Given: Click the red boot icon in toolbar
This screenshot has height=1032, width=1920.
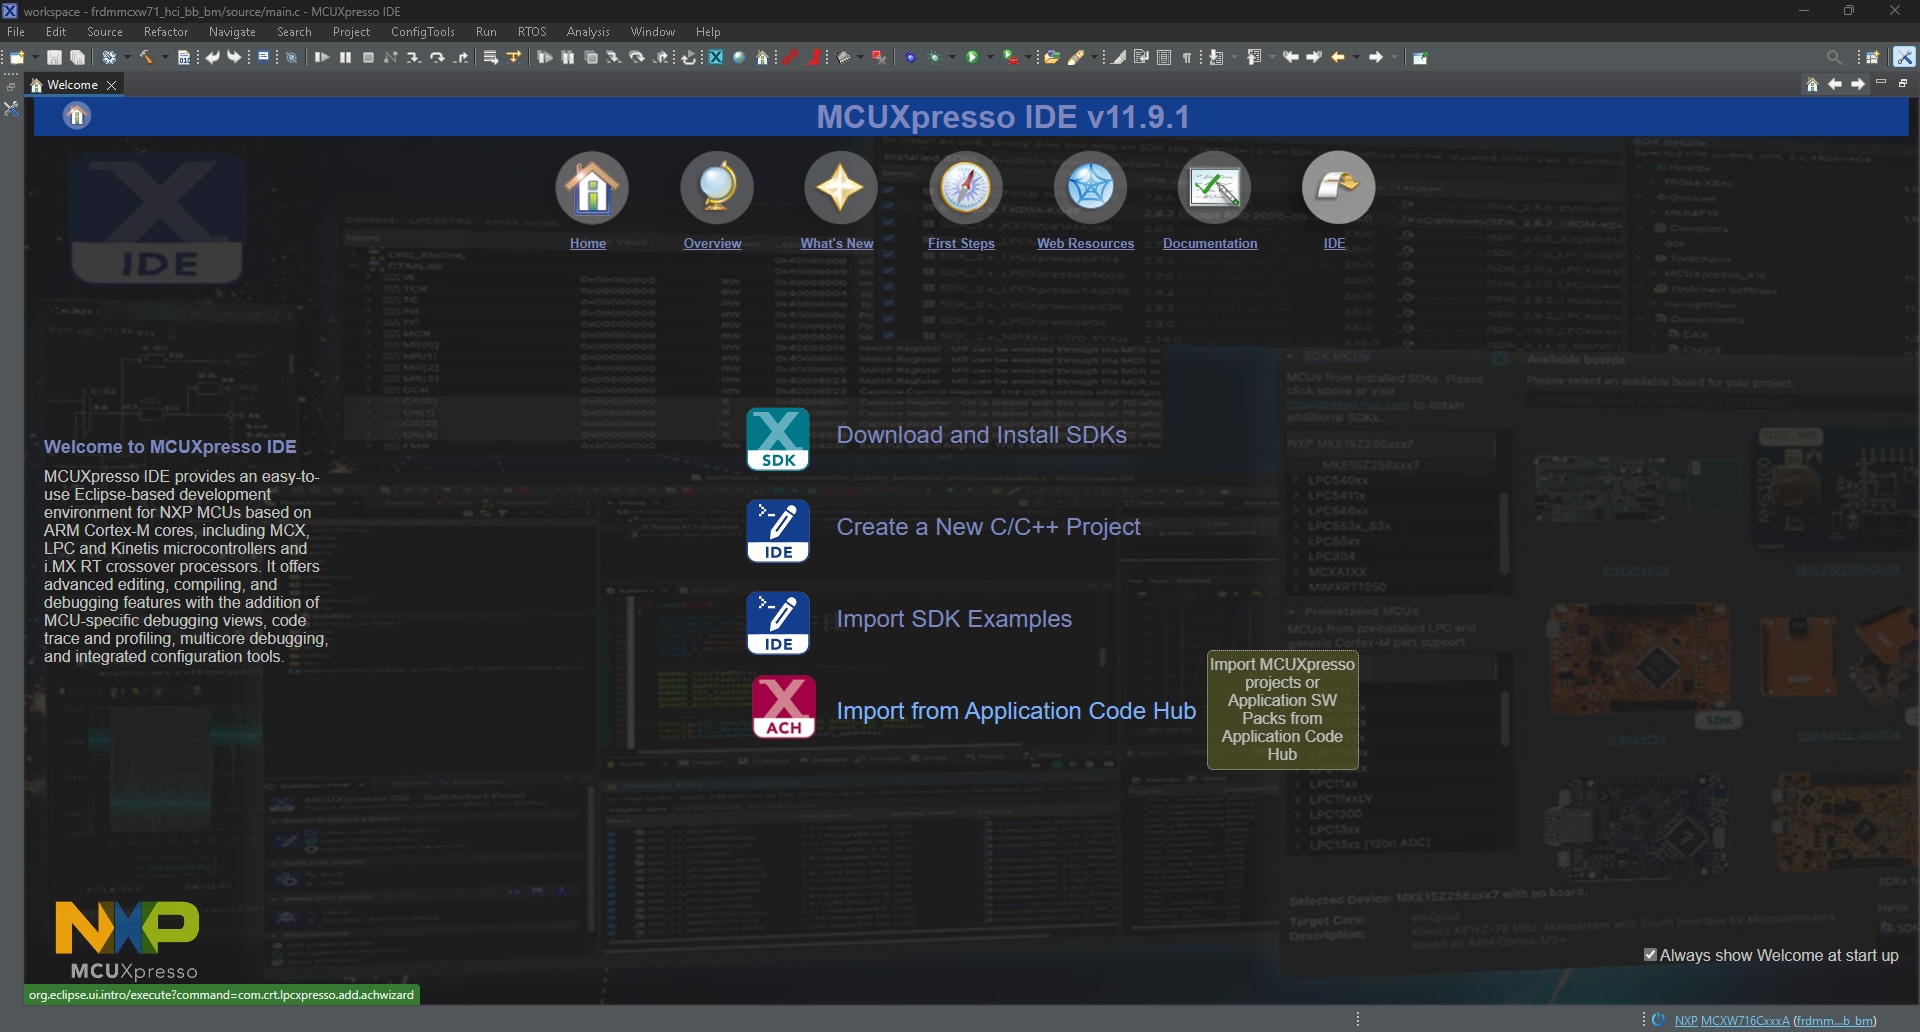Looking at the screenshot, I should [814, 57].
